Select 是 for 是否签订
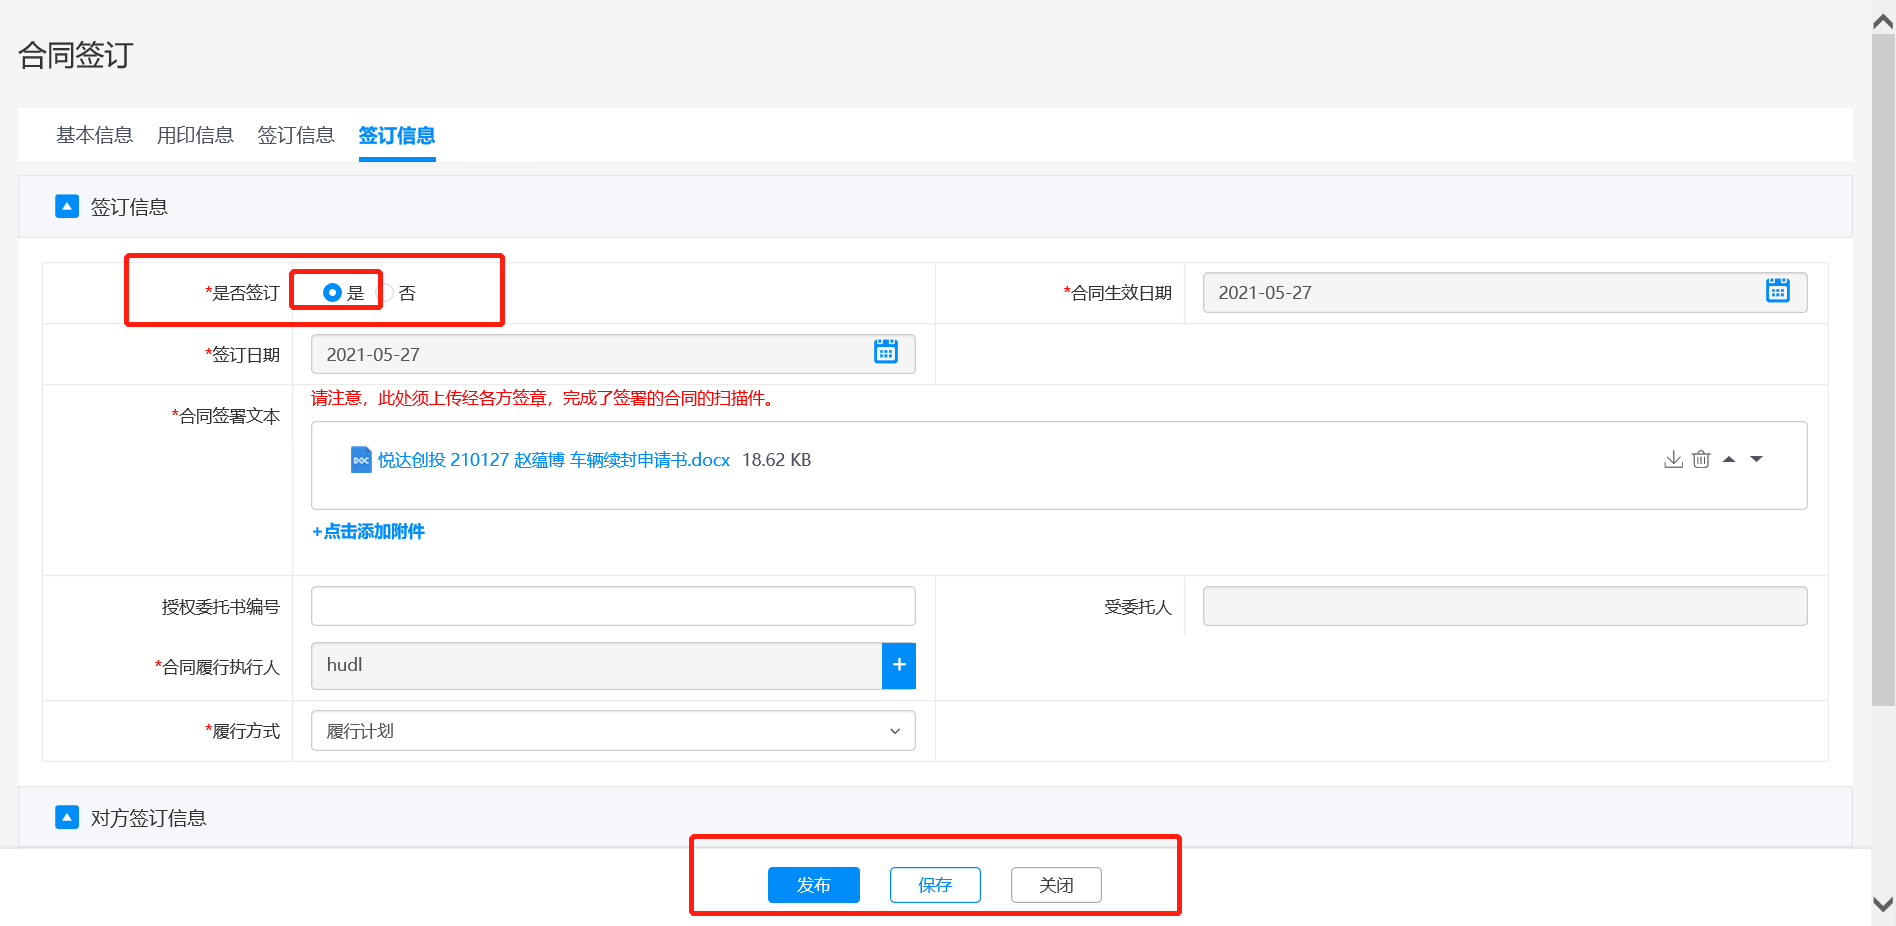 point(333,292)
